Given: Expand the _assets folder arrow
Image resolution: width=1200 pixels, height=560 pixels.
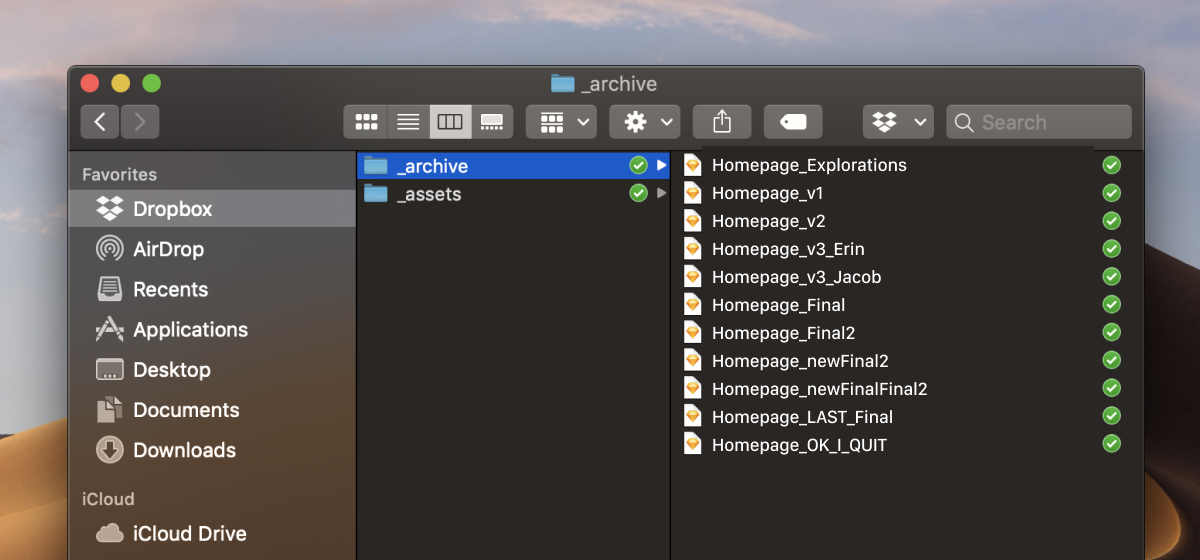Looking at the screenshot, I should click(660, 193).
